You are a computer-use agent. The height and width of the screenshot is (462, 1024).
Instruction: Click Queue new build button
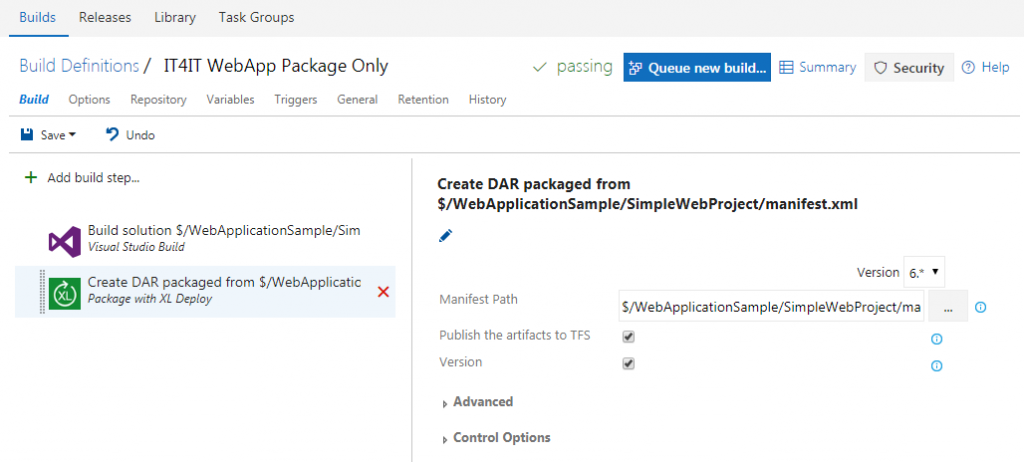point(697,67)
